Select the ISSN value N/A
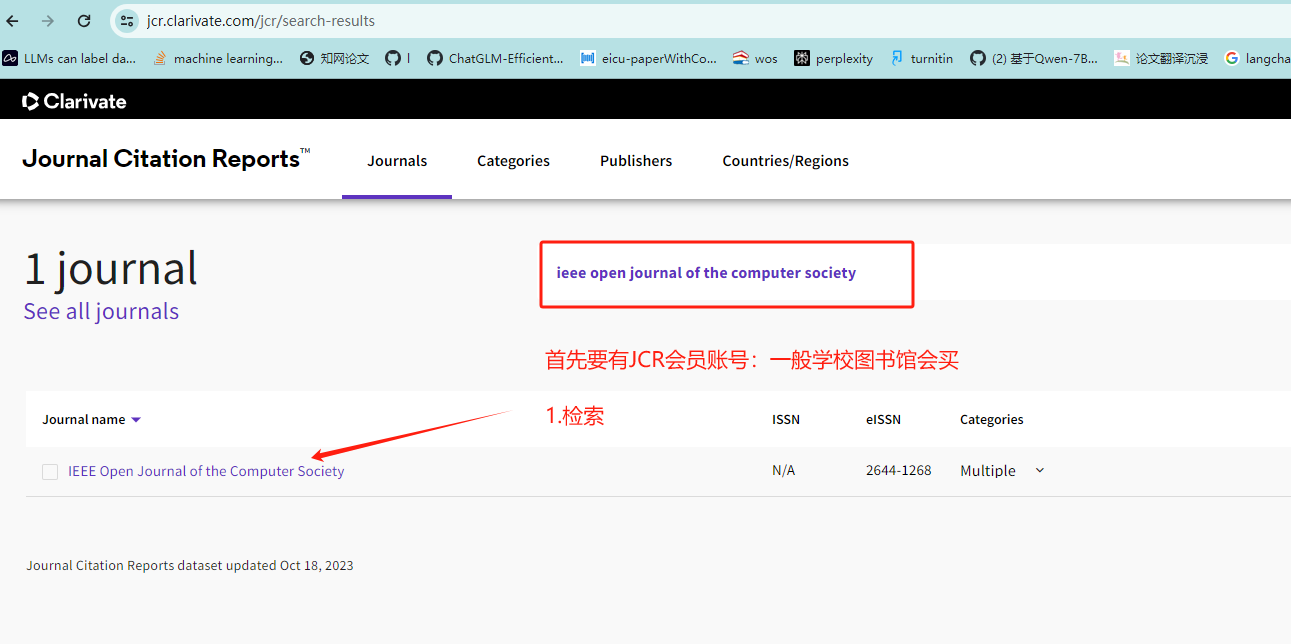The height and width of the screenshot is (644, 1291). click(783, 470)
